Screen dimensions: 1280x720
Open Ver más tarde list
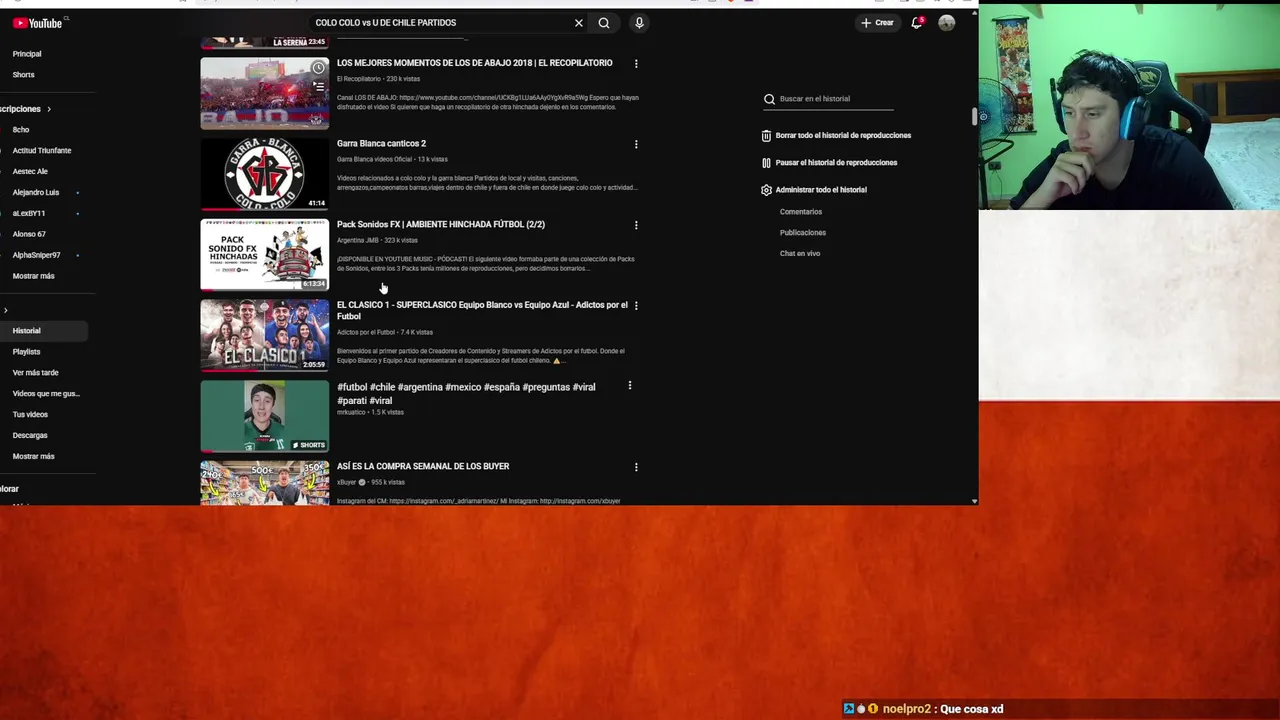[35, 373]
